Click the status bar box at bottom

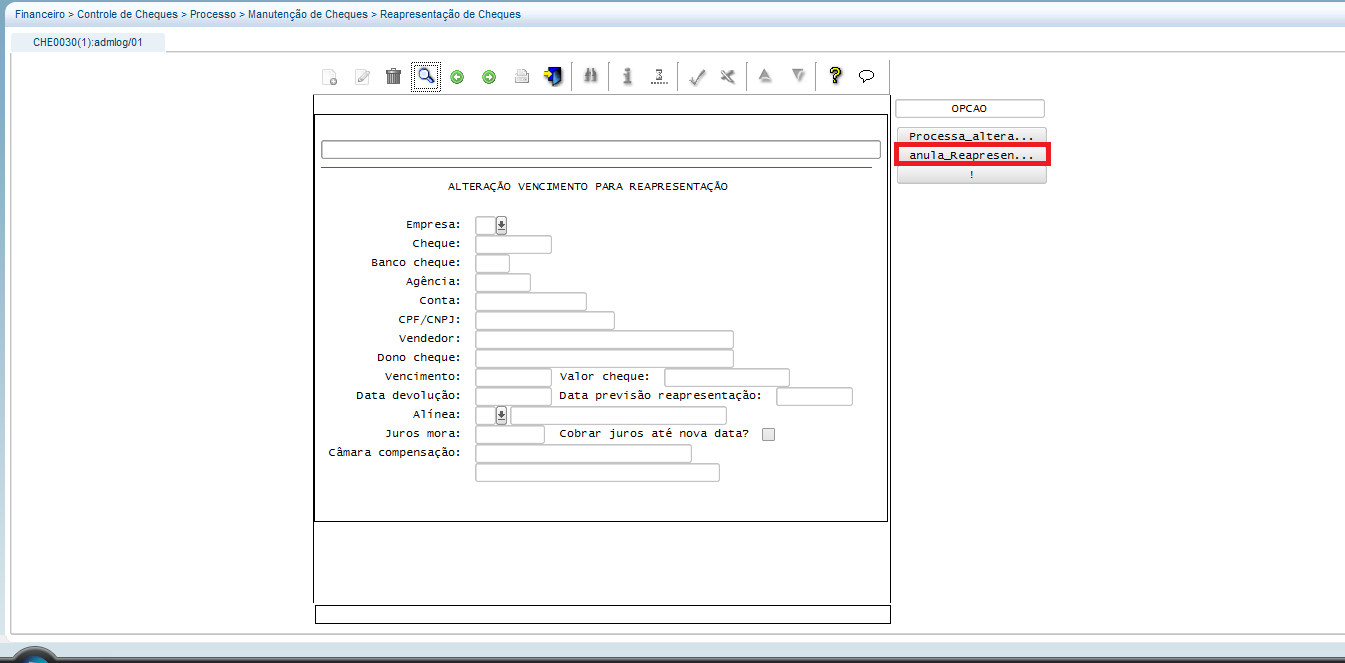pos(602,614)
